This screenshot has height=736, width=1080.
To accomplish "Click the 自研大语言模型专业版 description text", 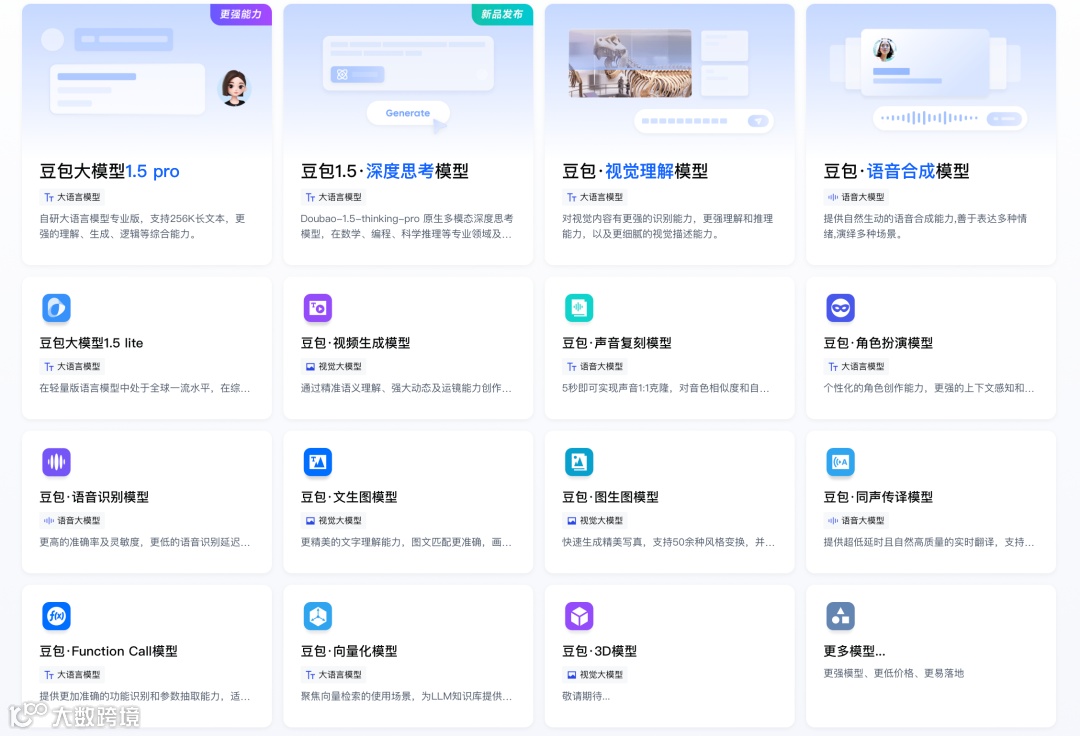I will point(143,227).
